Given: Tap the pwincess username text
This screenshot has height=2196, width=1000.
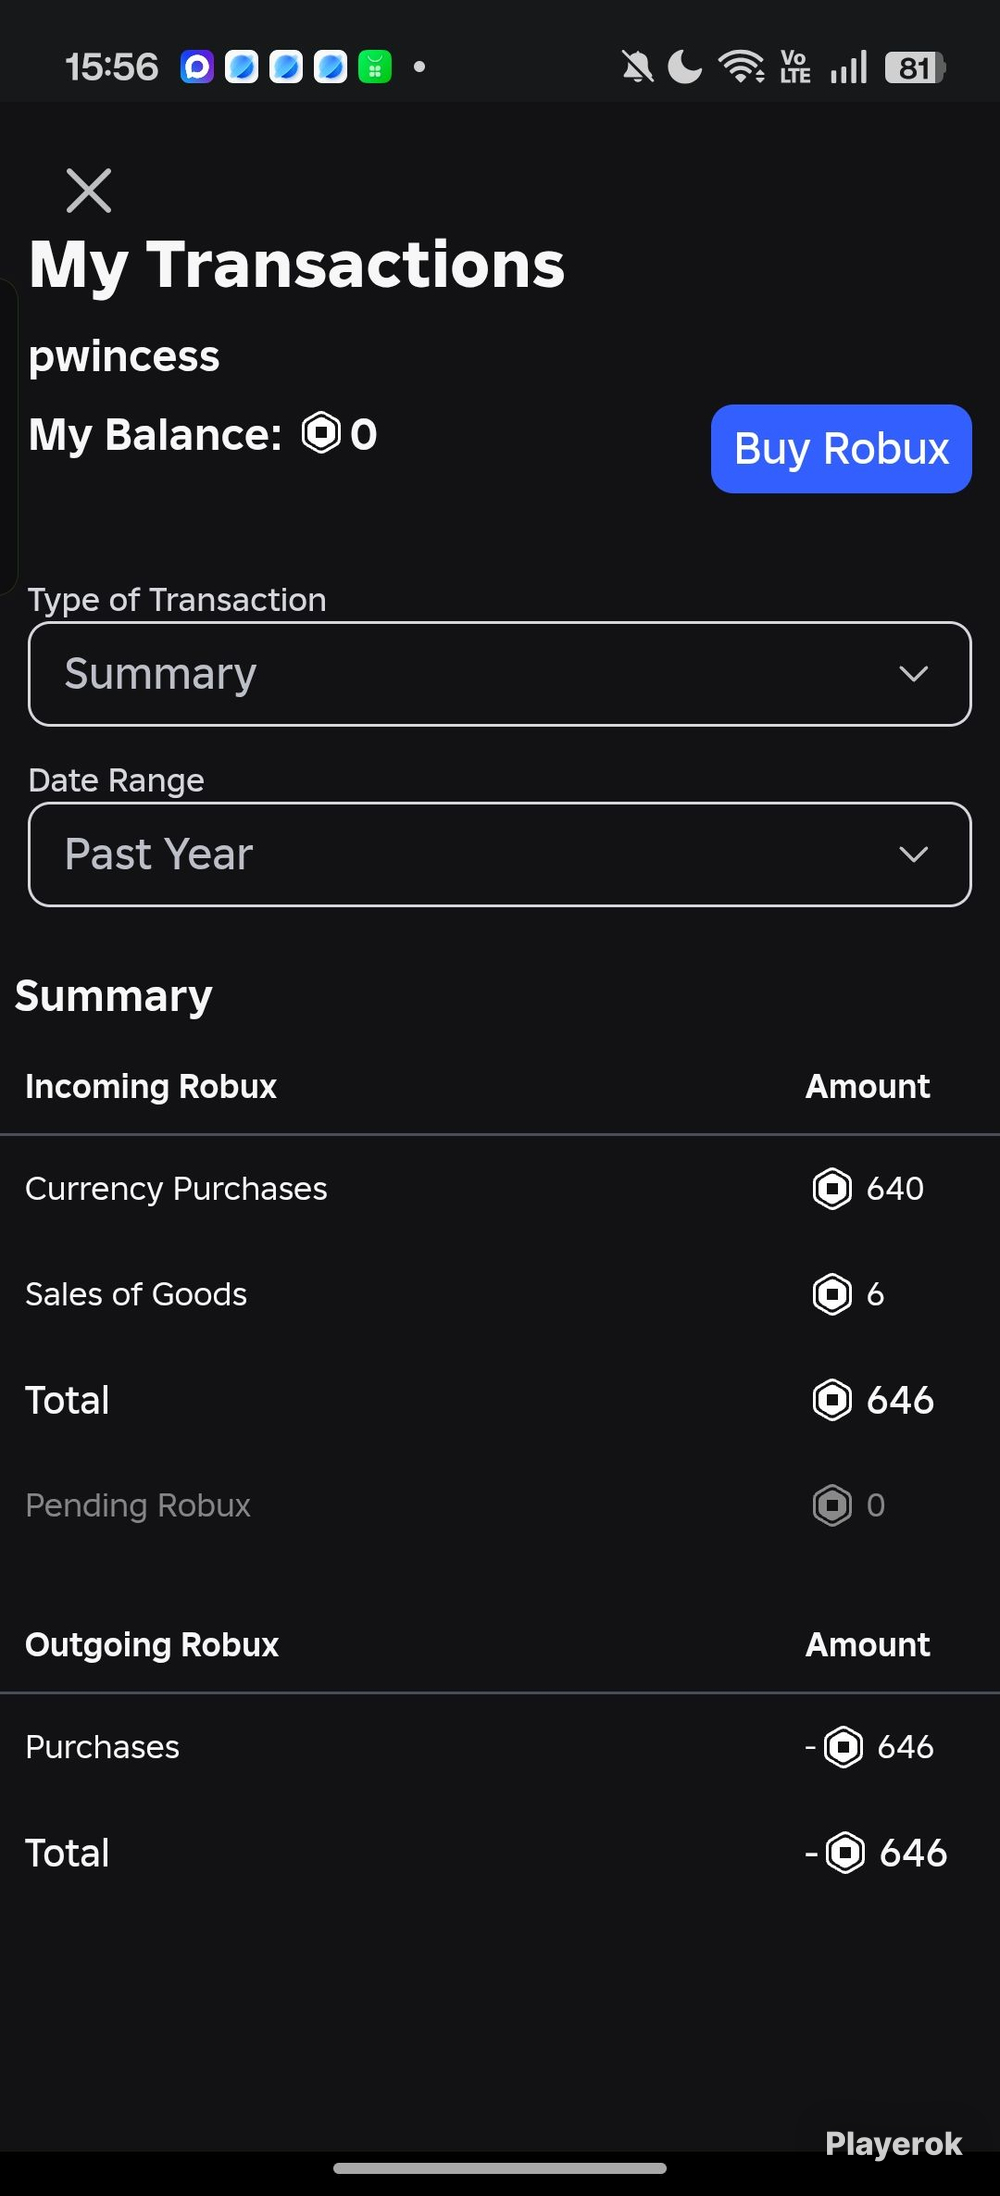Looking at the screenshot, I should (x=124, y=357).
